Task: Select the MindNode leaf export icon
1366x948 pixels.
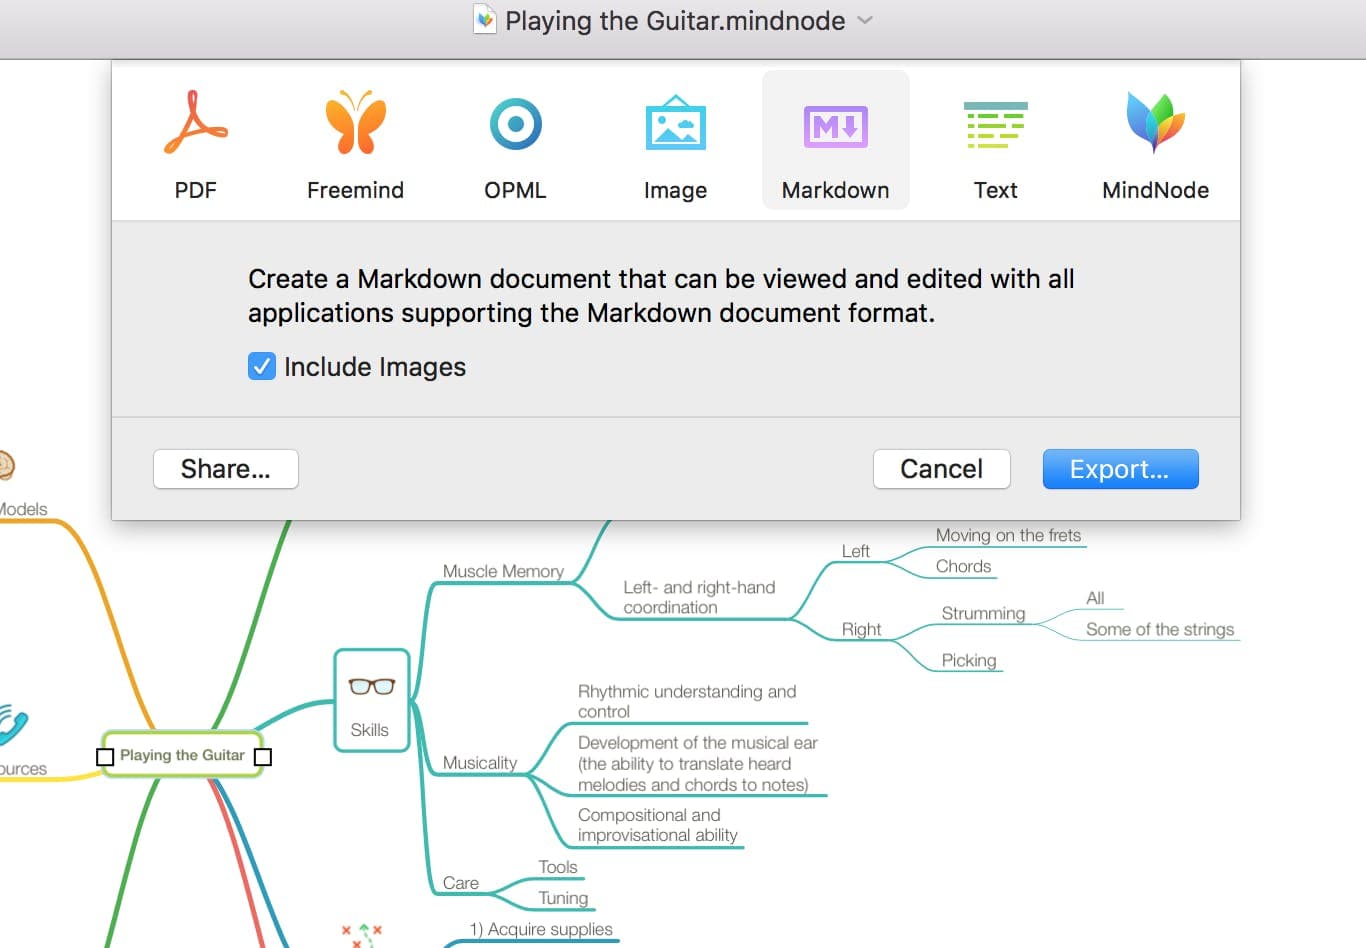Action: tap(1155, 124)
